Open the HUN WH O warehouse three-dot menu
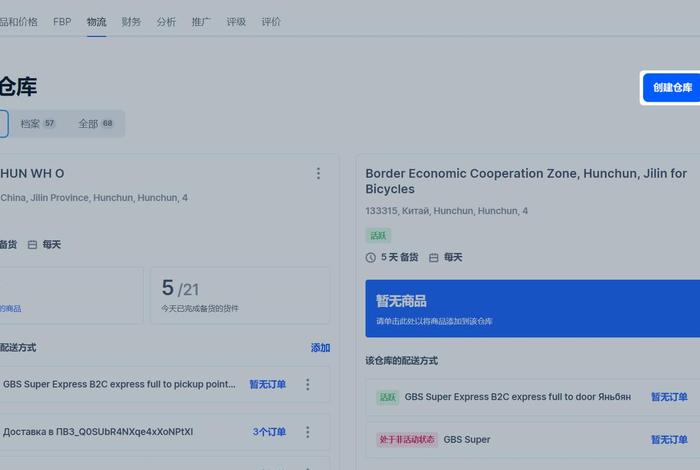700x470 pixels. point(318,174)
